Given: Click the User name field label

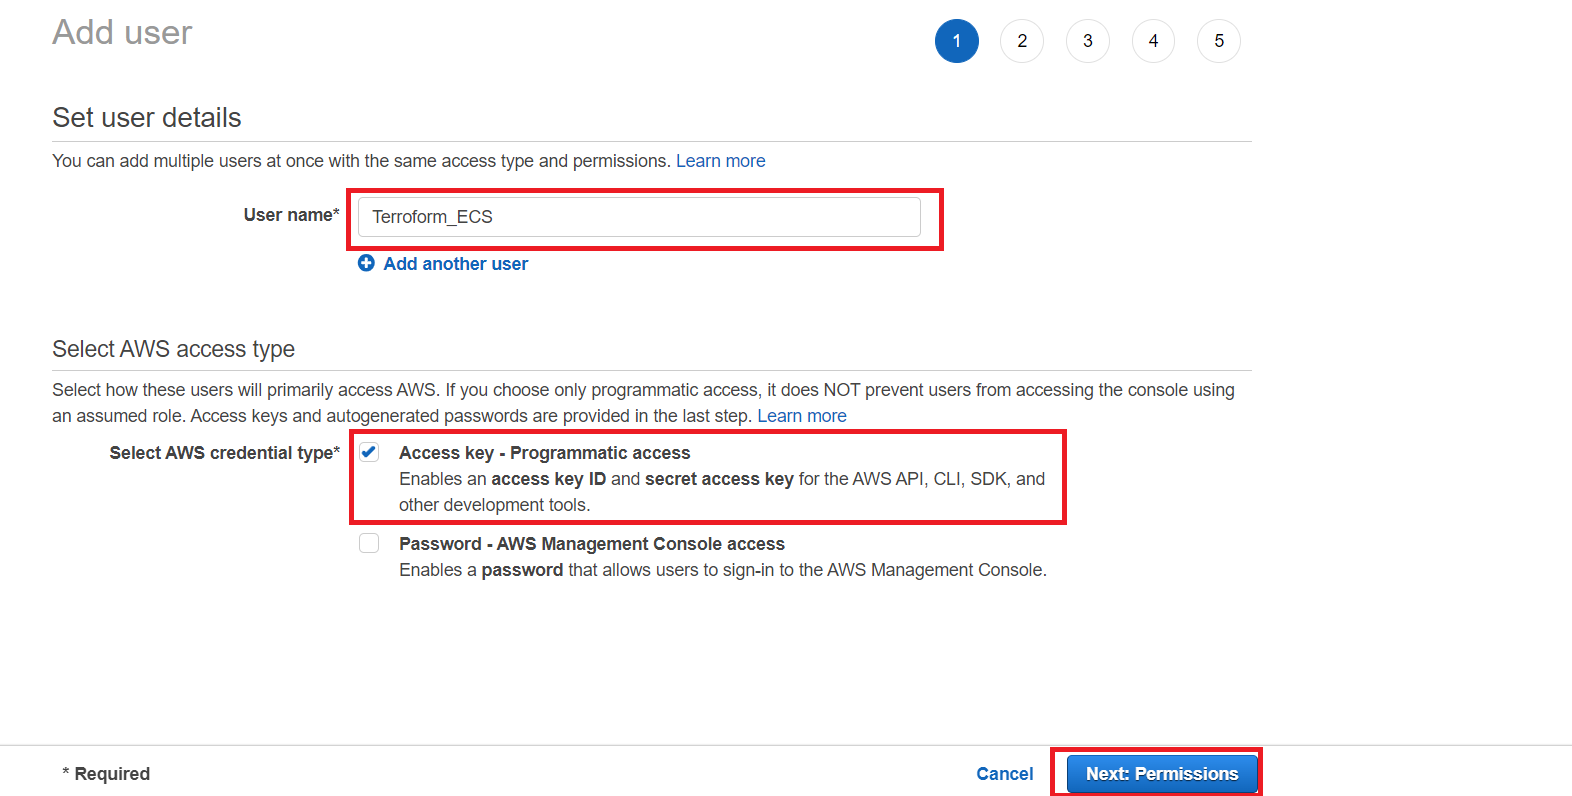Looking at the screenshot, I should tap(290, 215).
